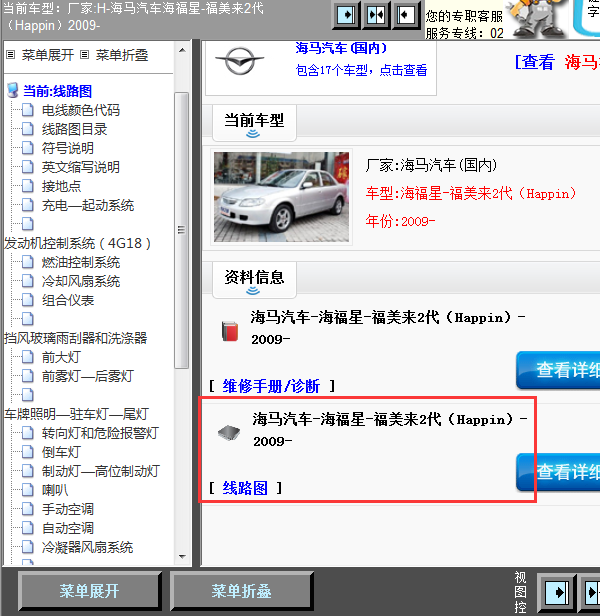Screen dimensions: 600x616
Task: Open 倒车灯 tree item
Action: [61, 452]
